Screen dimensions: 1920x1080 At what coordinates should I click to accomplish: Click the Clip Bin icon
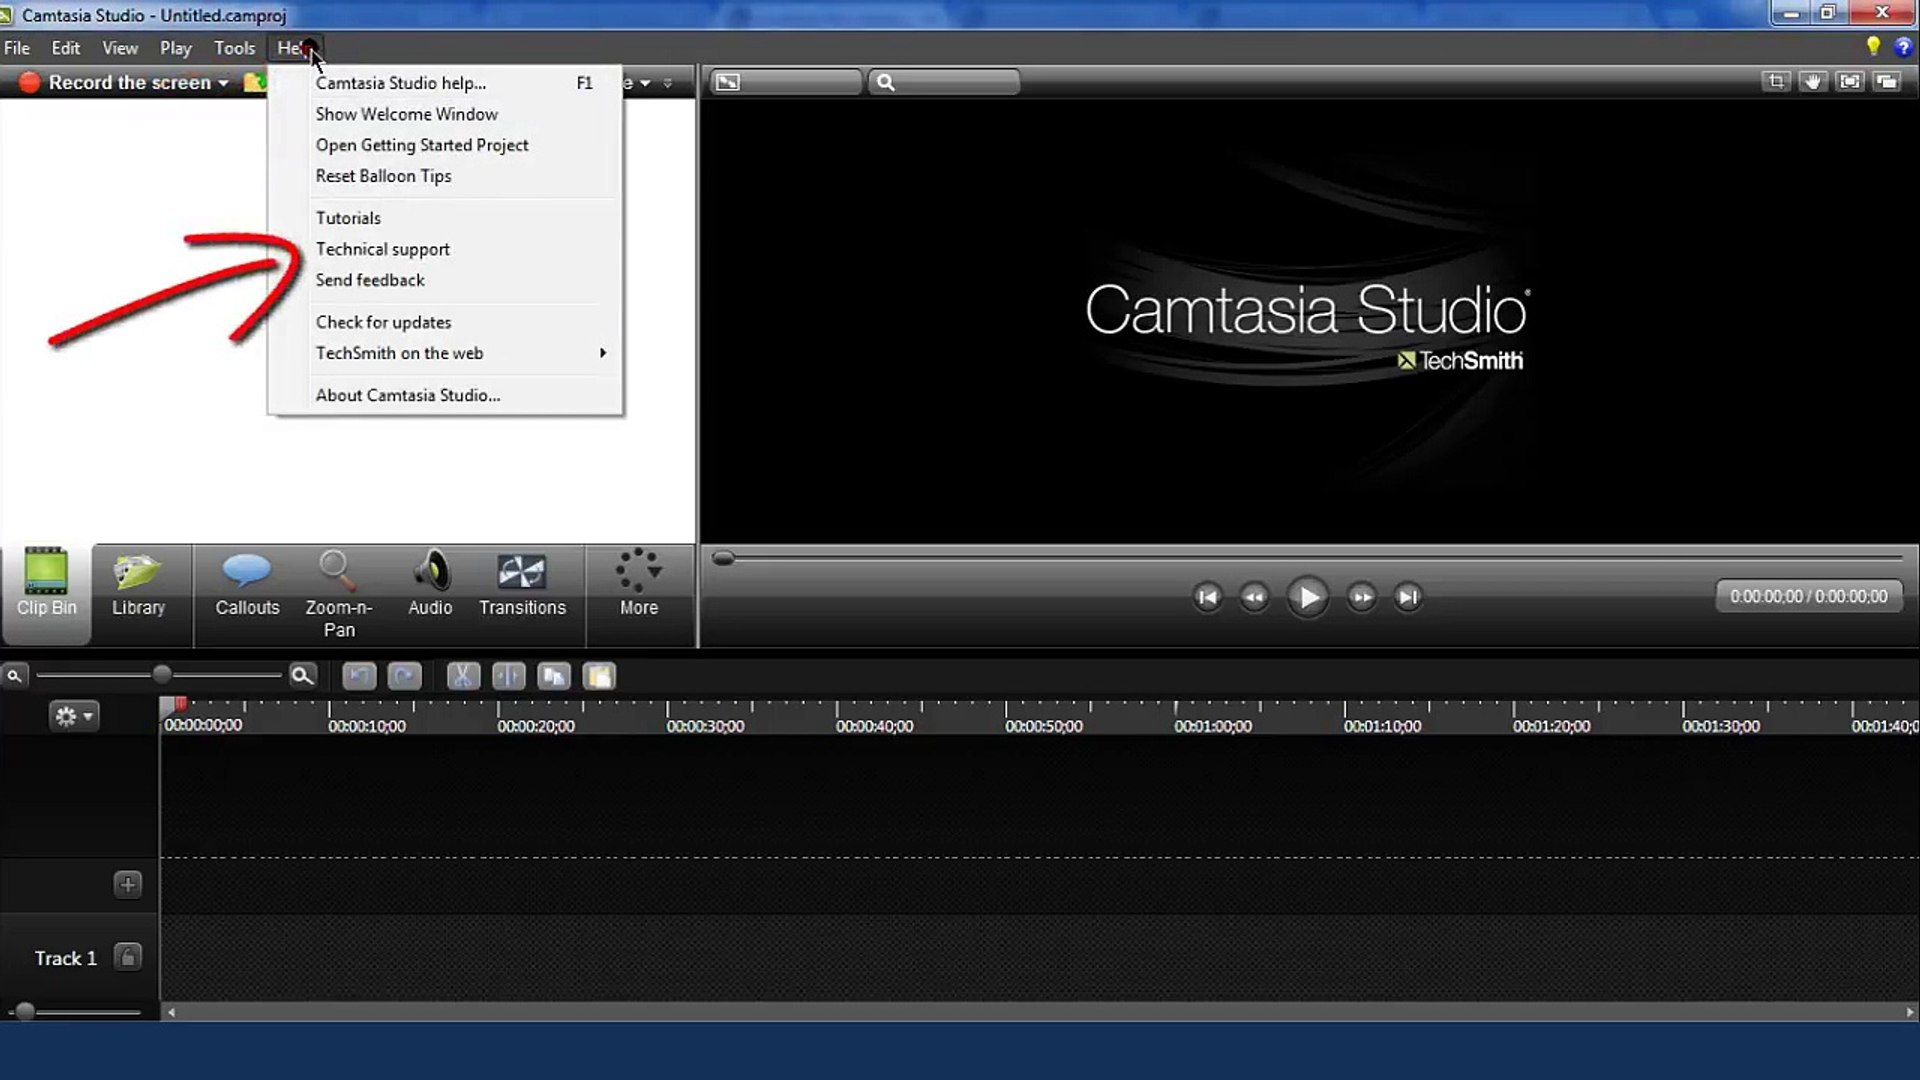pyautogui.click(x=46, y=584)
